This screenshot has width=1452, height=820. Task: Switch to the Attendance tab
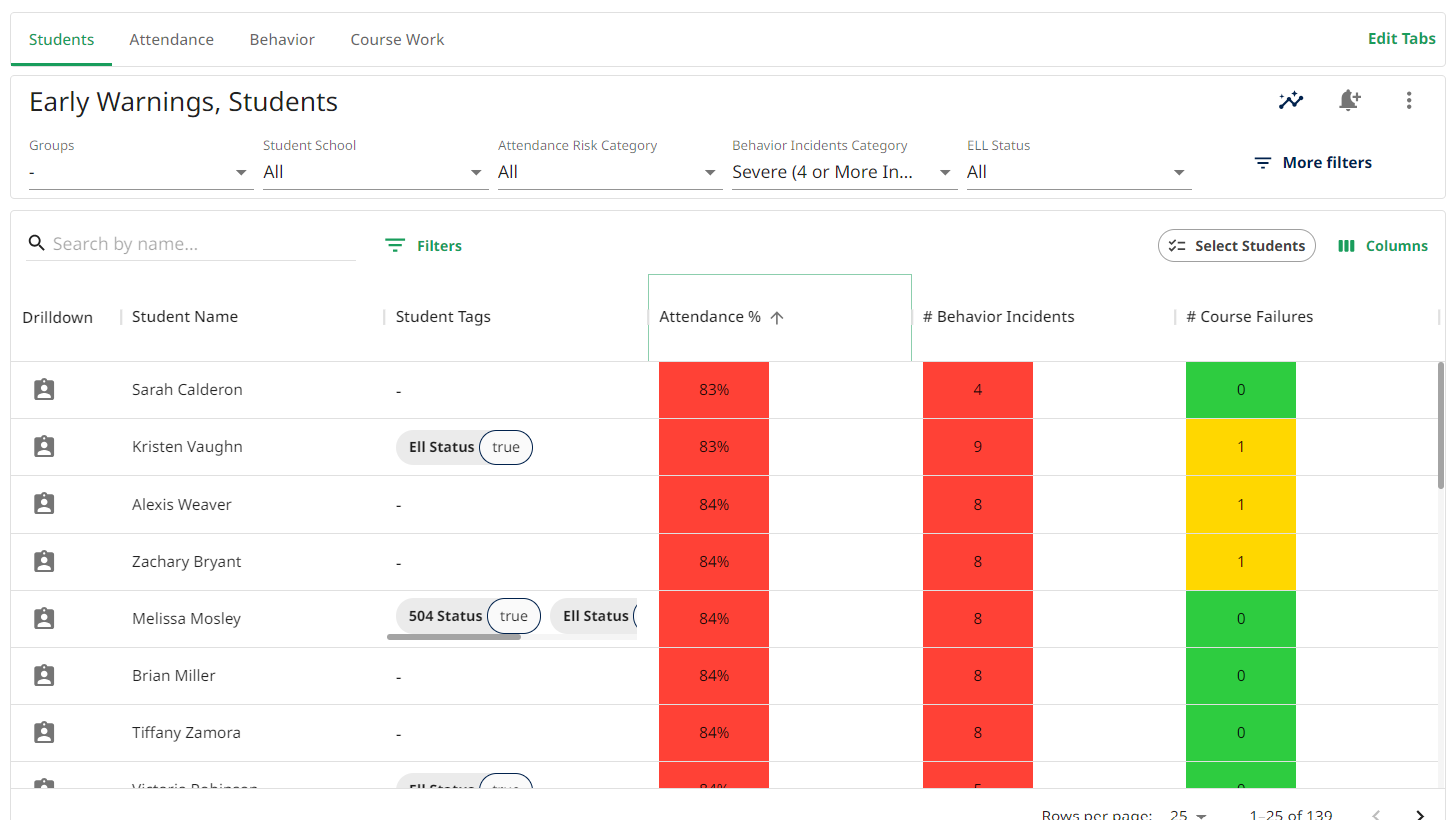(171, 40)
